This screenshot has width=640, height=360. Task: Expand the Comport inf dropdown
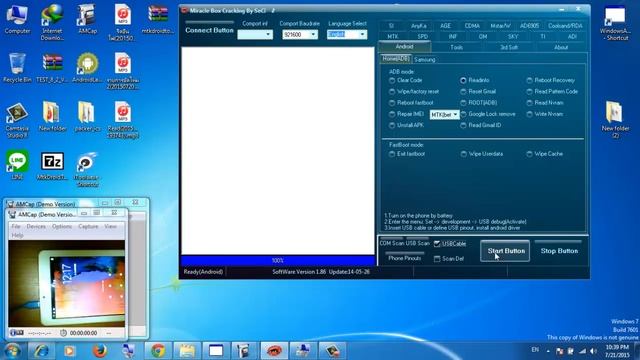coord(268,35)
